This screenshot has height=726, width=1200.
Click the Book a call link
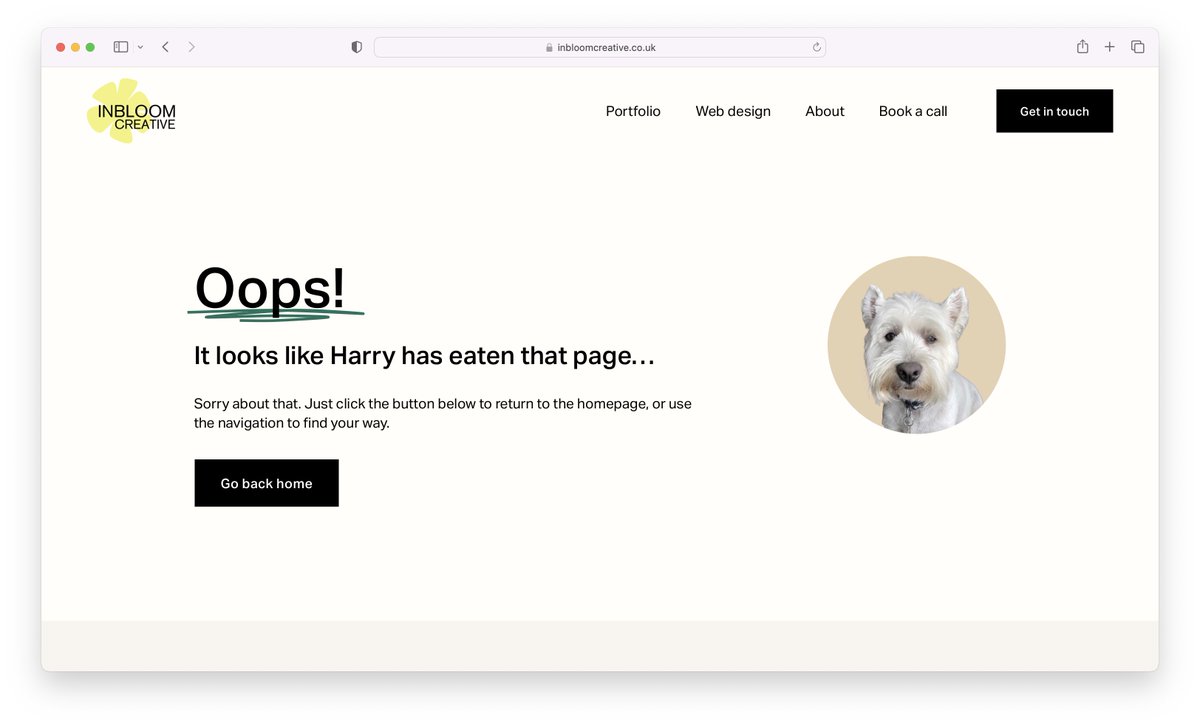tap(912, 111)
